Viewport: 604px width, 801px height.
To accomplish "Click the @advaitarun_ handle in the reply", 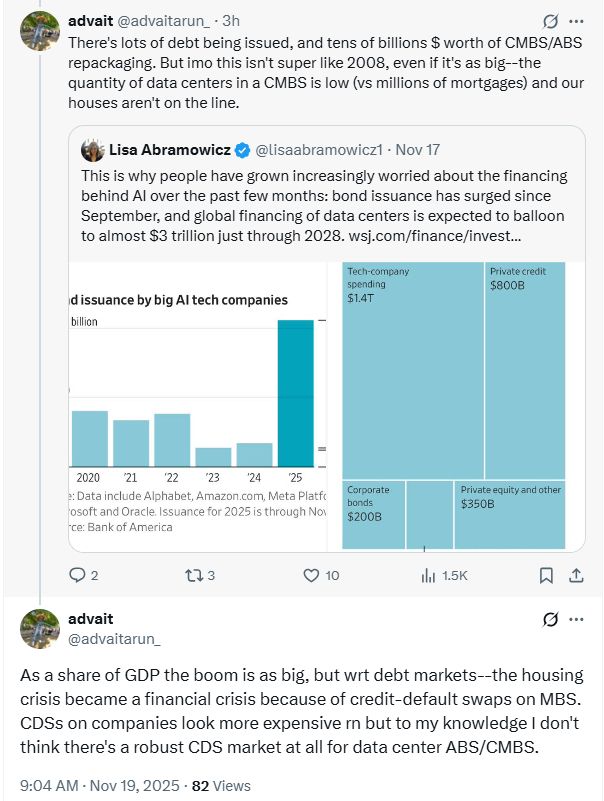I will (114, 638).
